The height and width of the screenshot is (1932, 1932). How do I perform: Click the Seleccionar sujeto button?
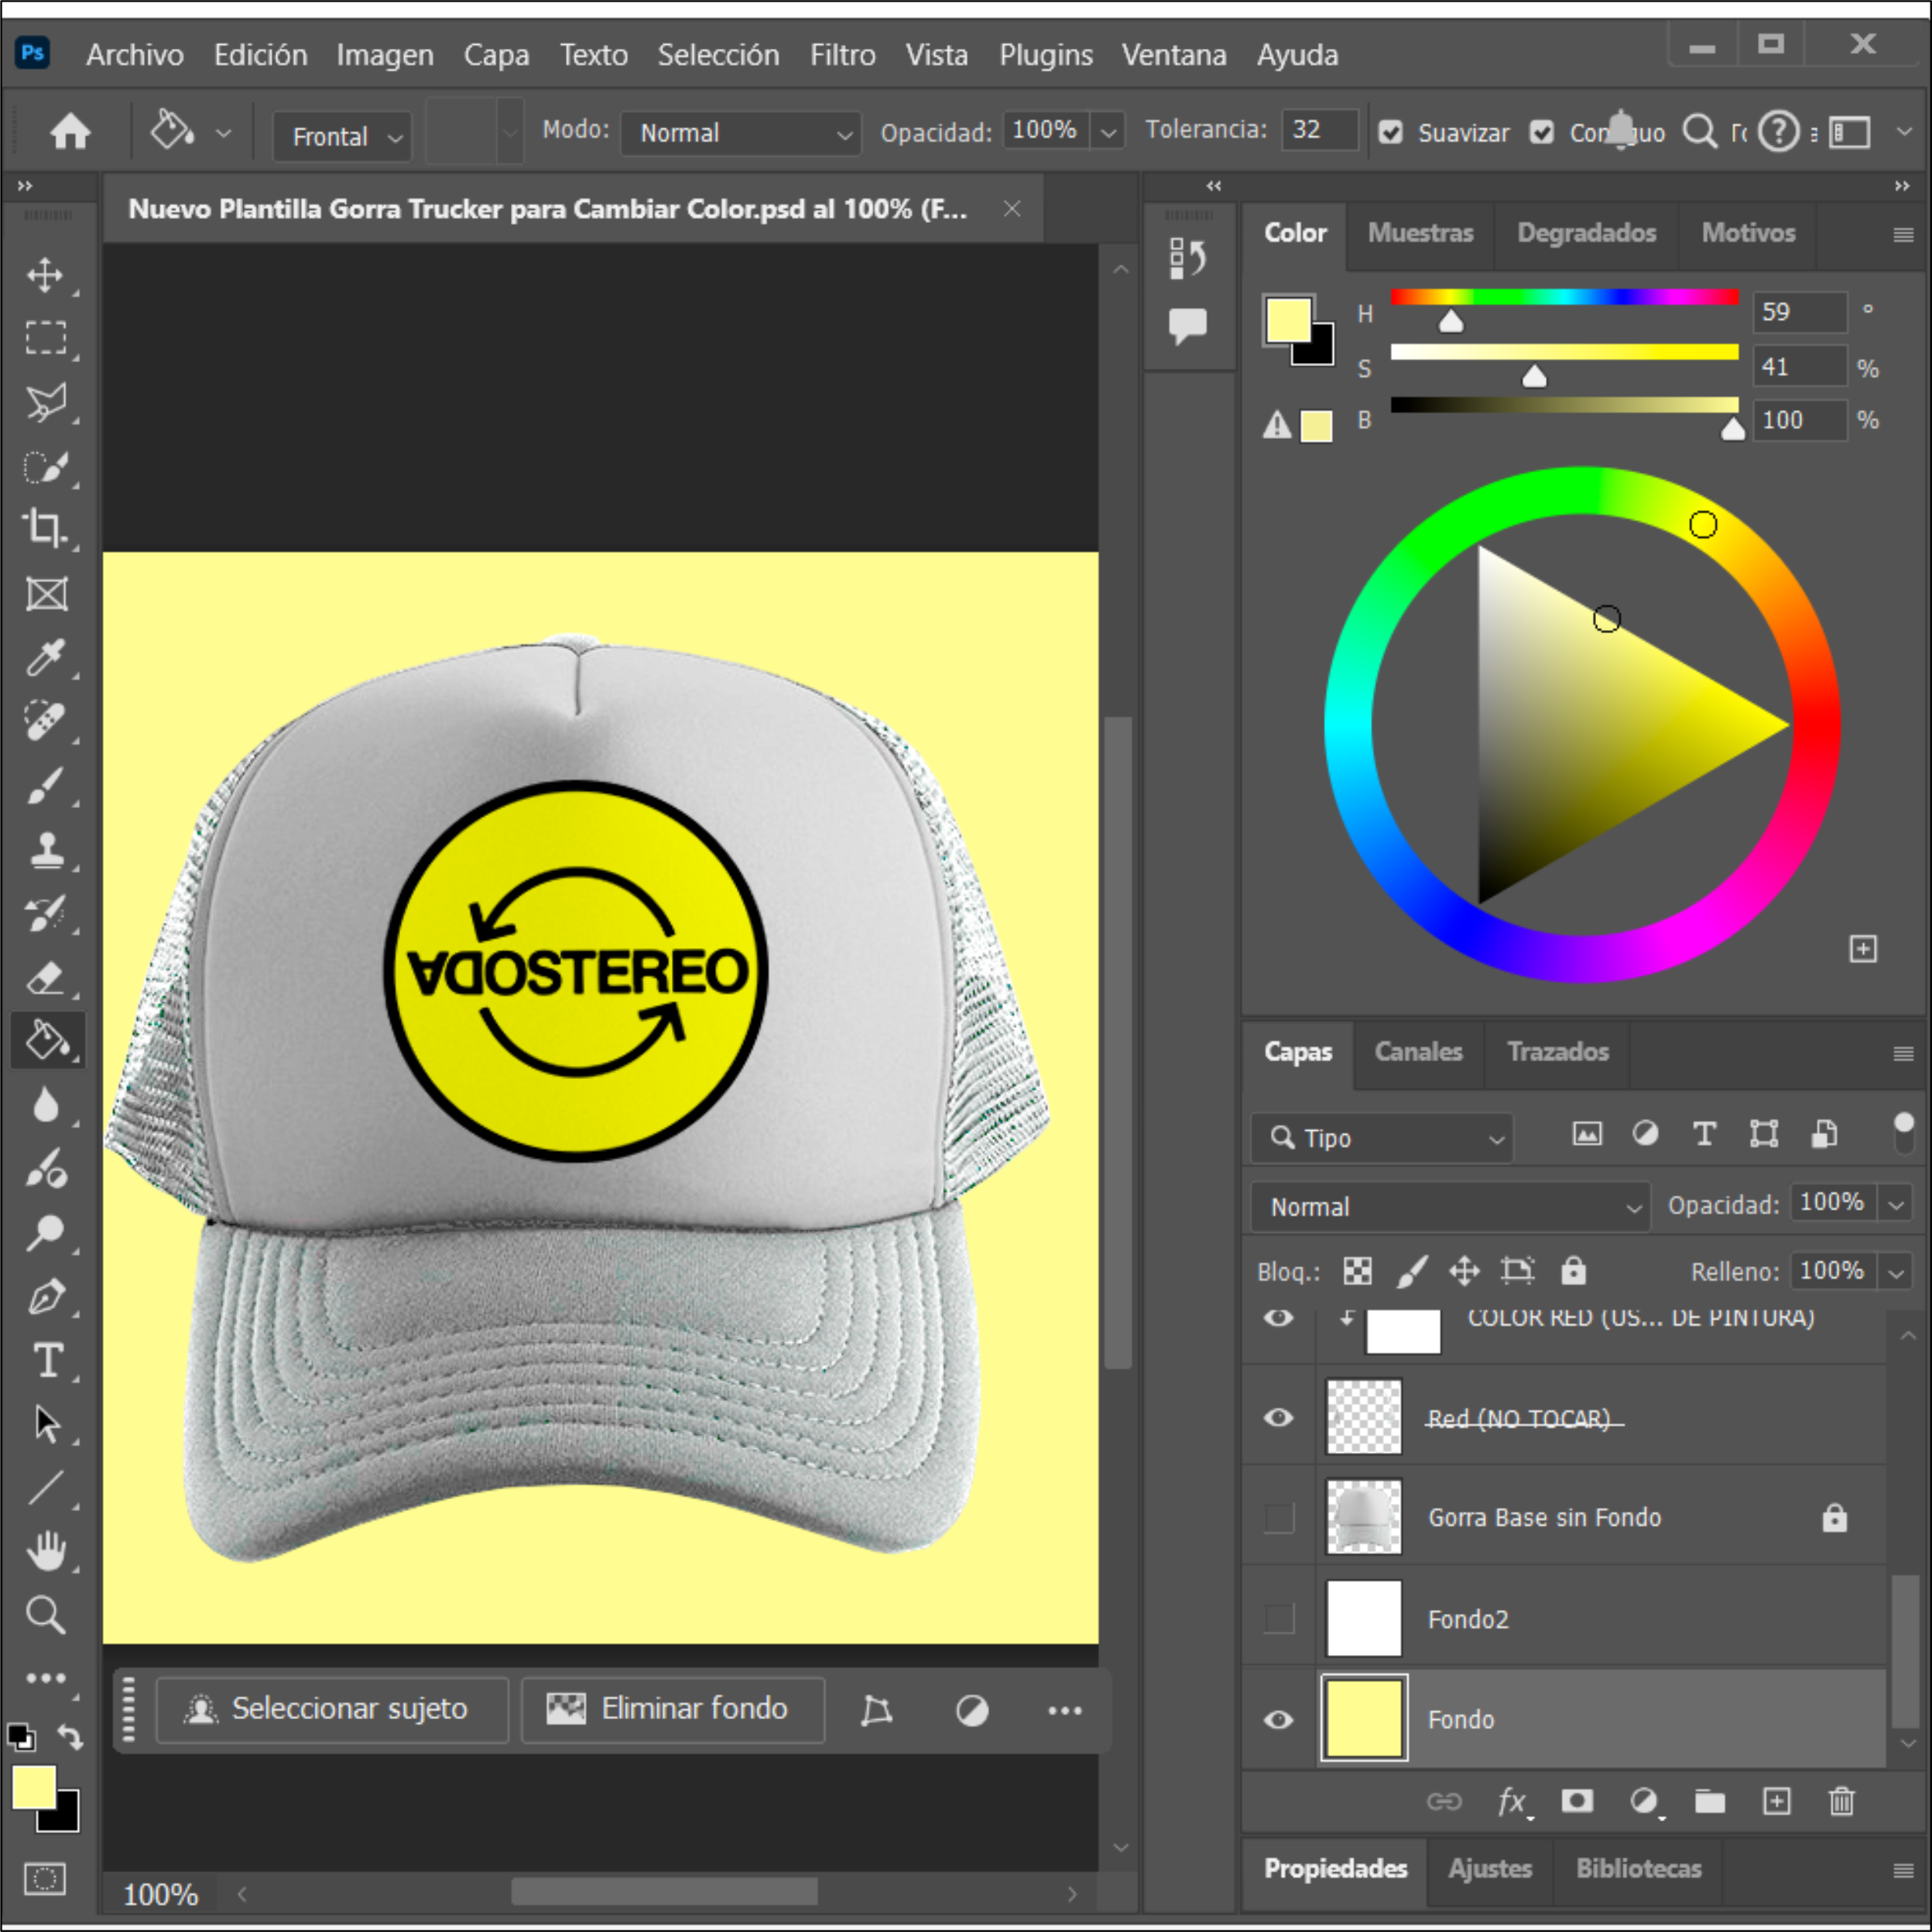coord(331,1709)
